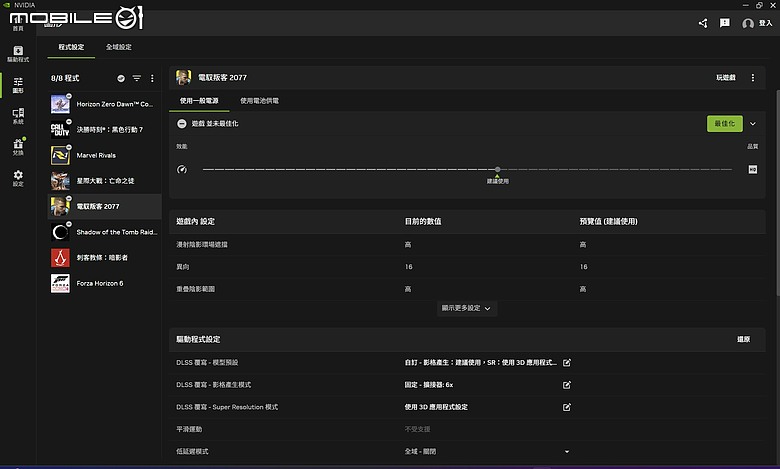Edit the DLSS 覆寫 - 影格產生模式 setting

coord(567,385)
